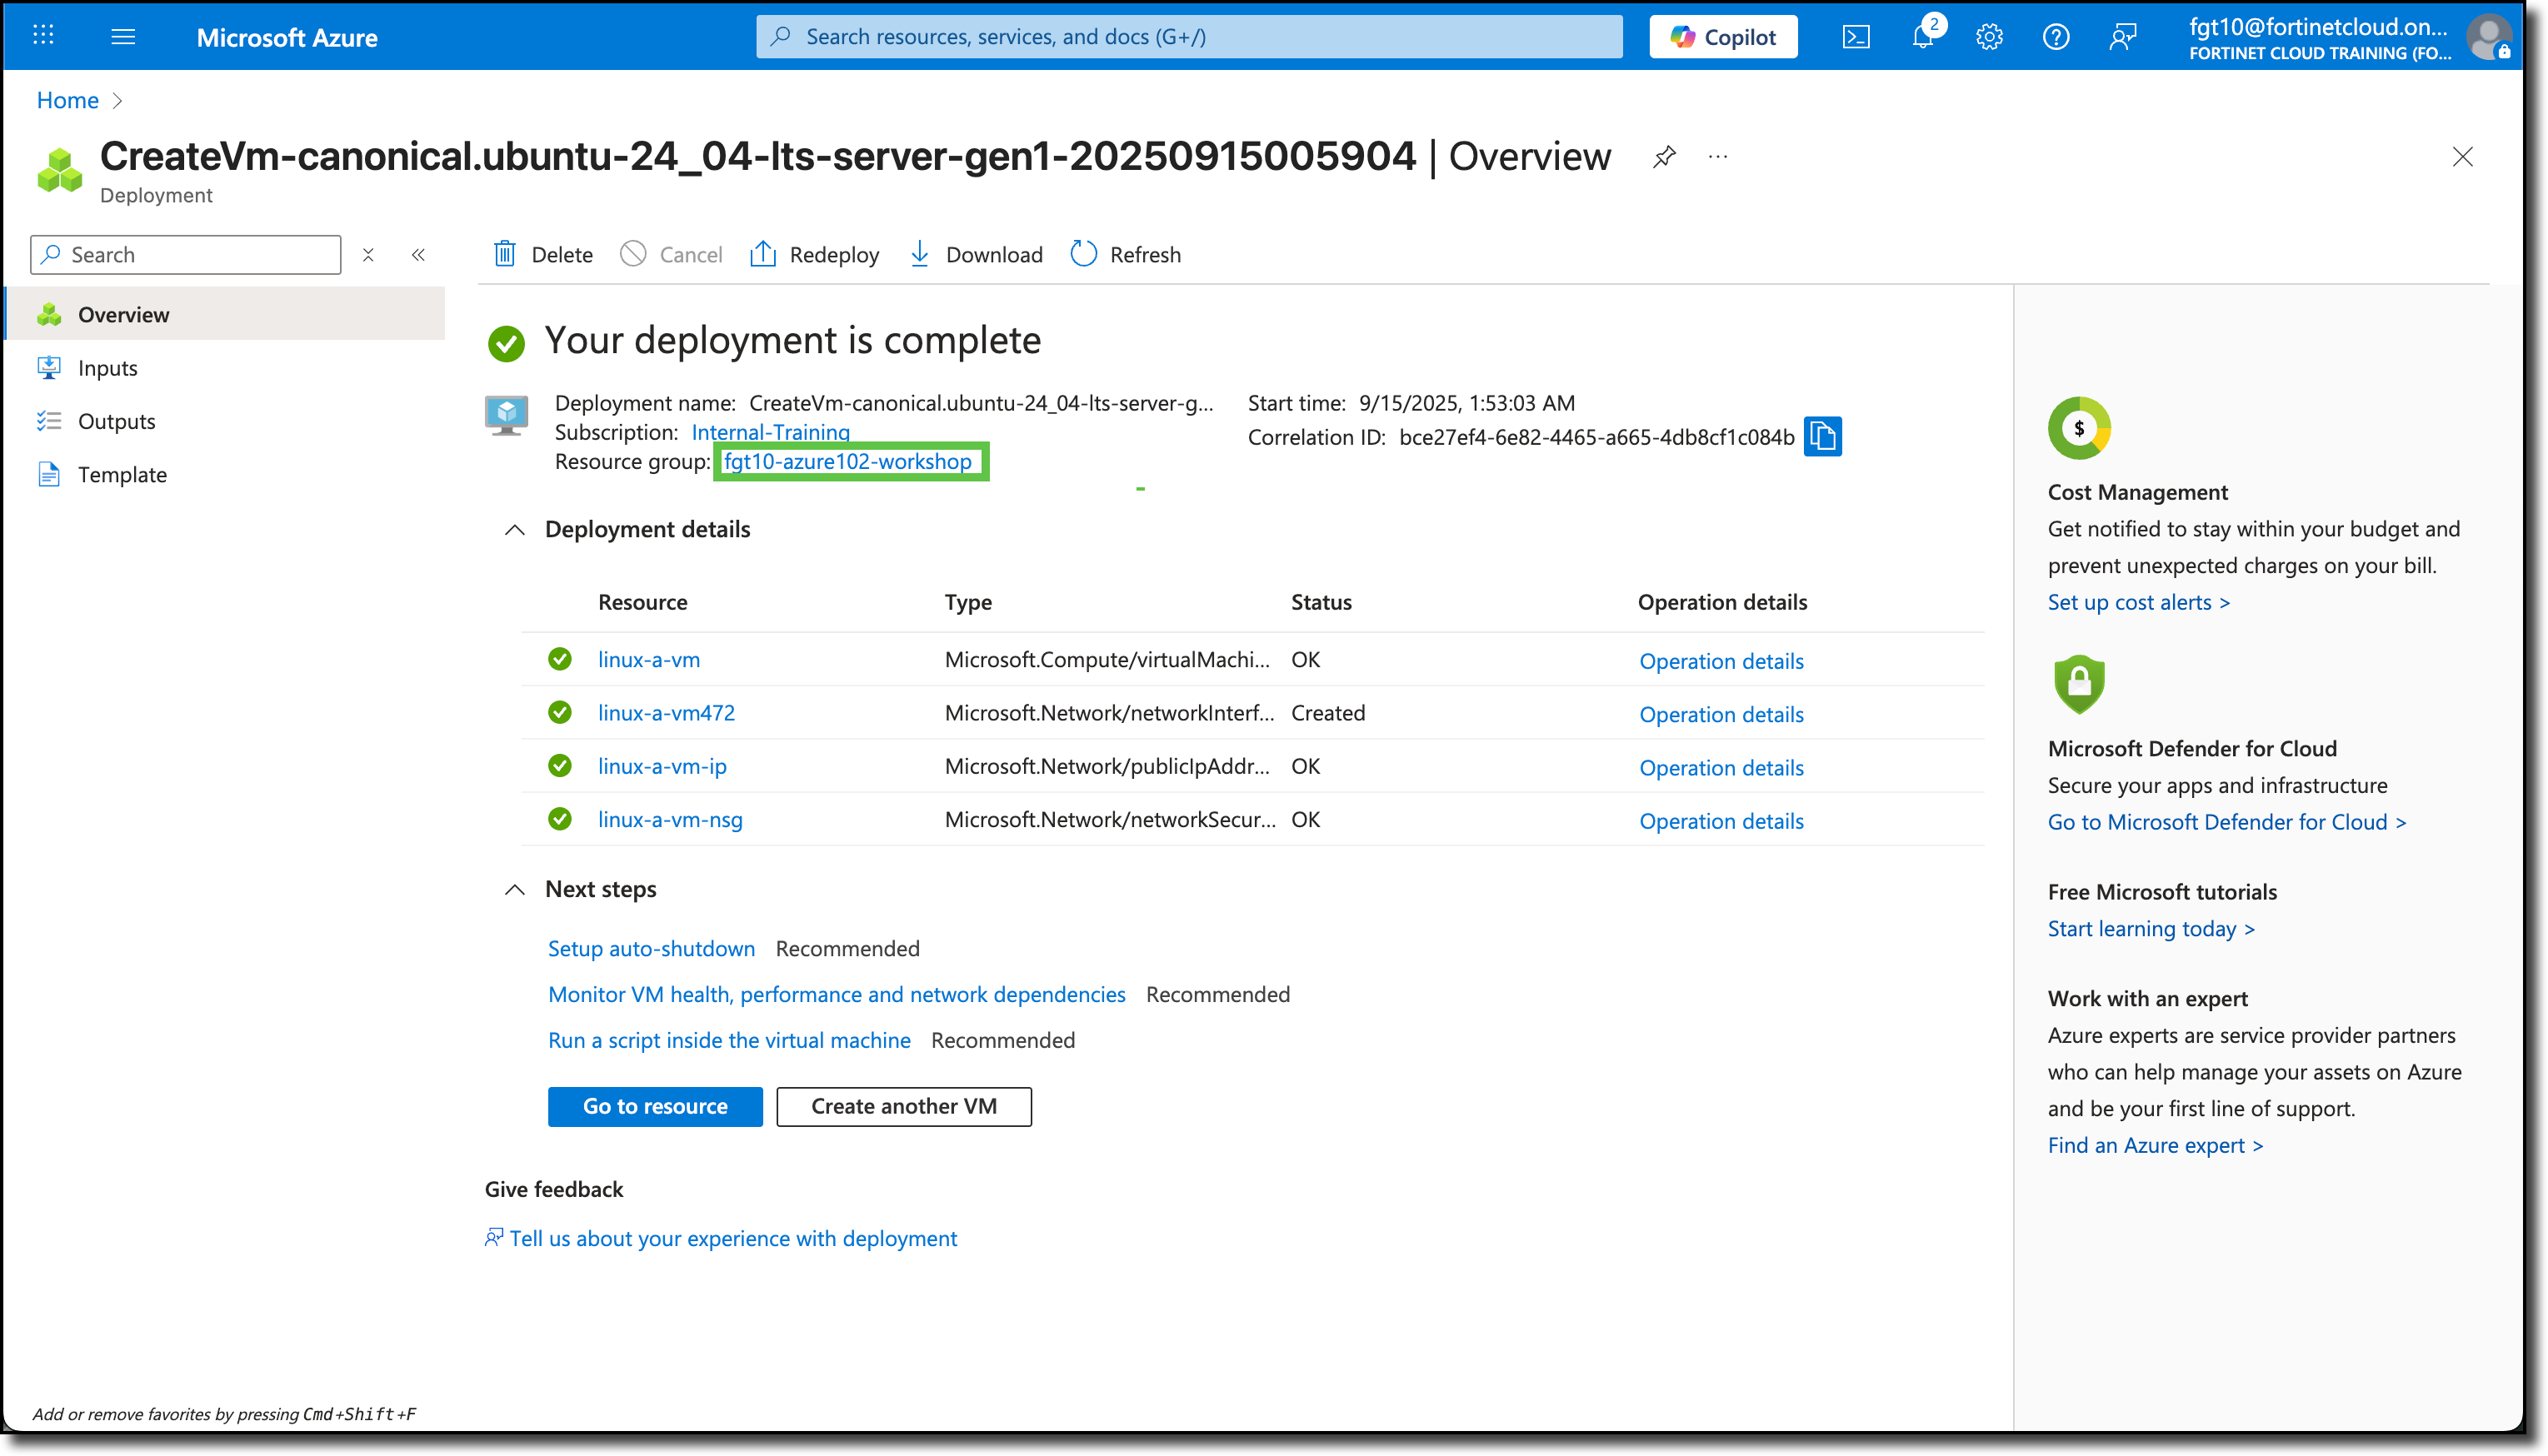Pin the deployment Overview to dashboard
This screenshot has height=1456, width=2548.
[x=1664, y=157]
